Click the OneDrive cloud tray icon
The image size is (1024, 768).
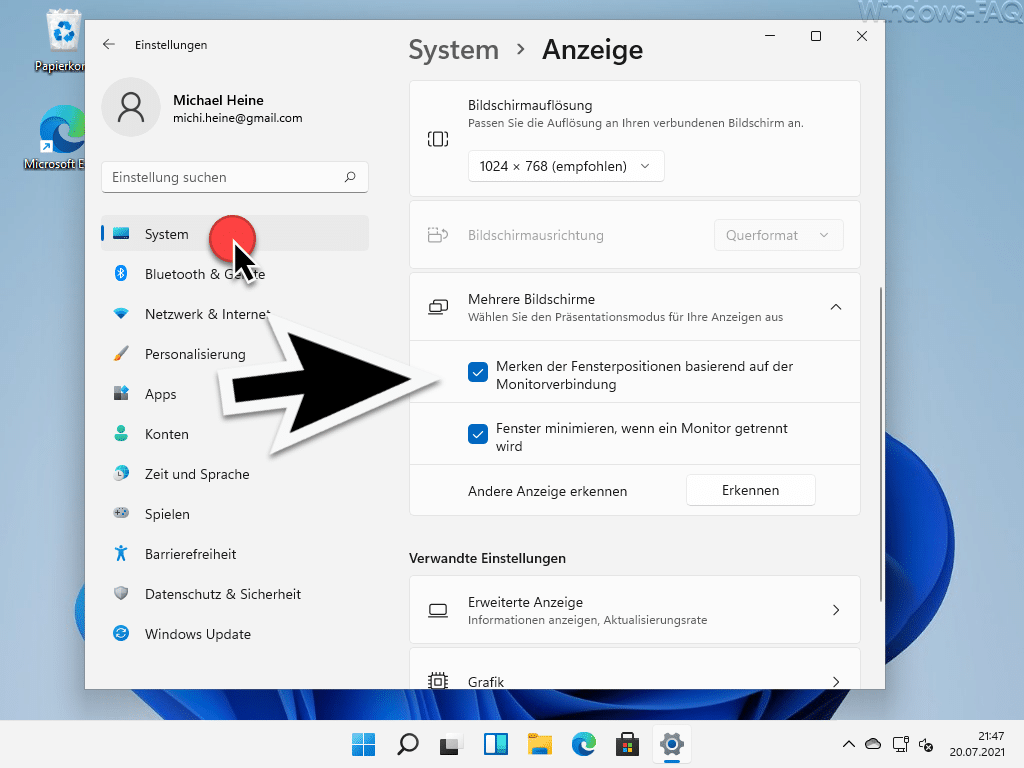pyautogui.click(x=872, y=744)
